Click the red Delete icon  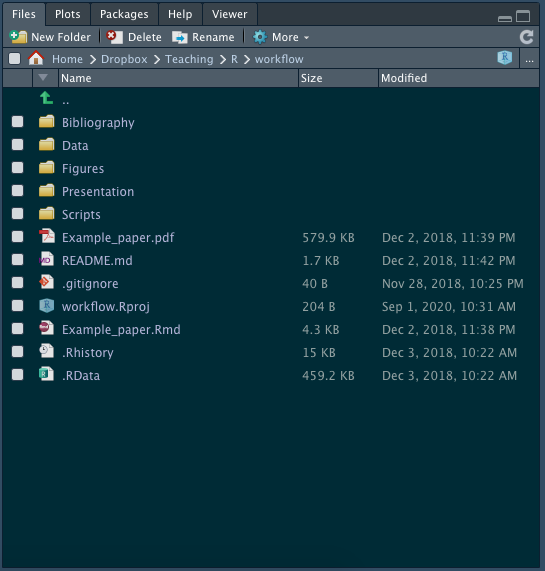click(114, 37)
